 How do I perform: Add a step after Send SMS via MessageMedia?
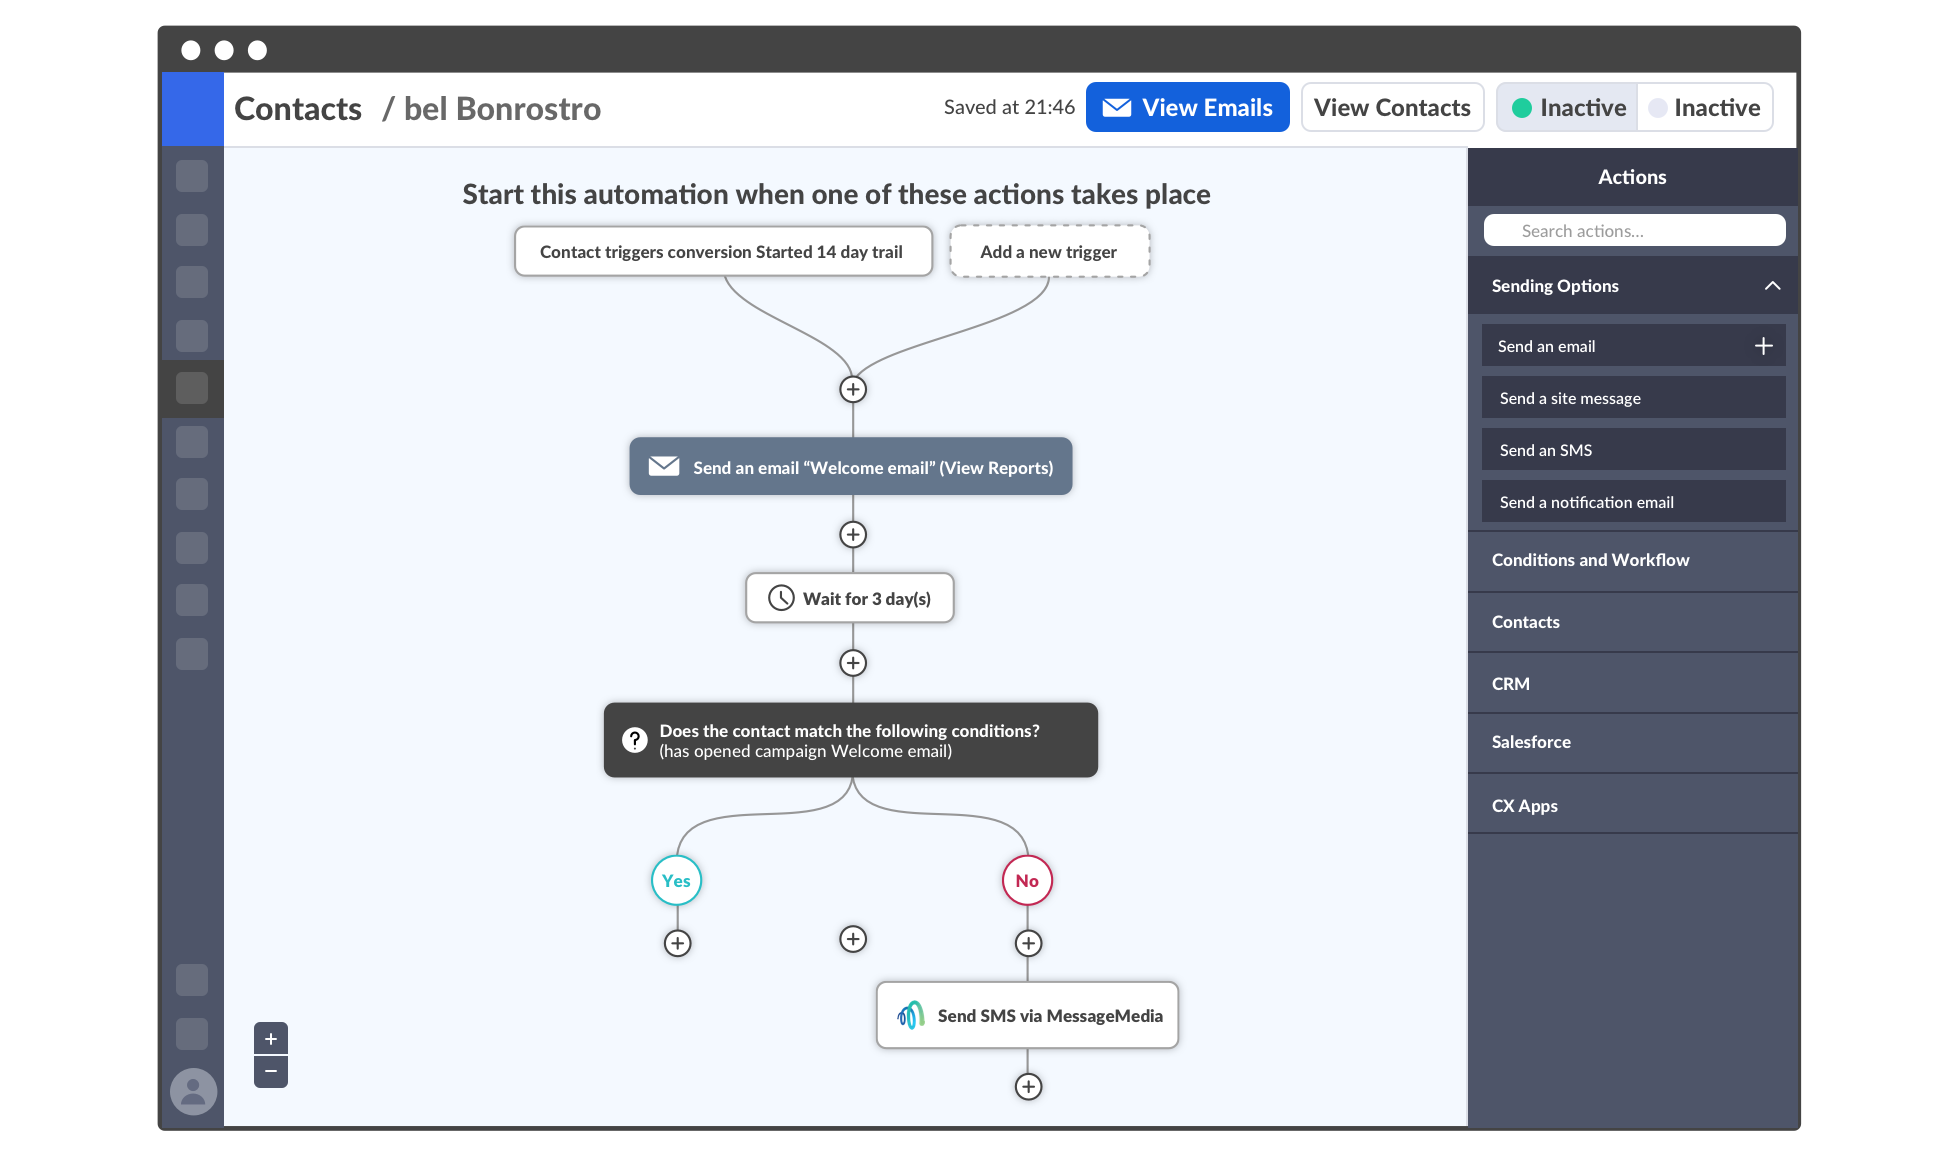coord(1028,1087)
